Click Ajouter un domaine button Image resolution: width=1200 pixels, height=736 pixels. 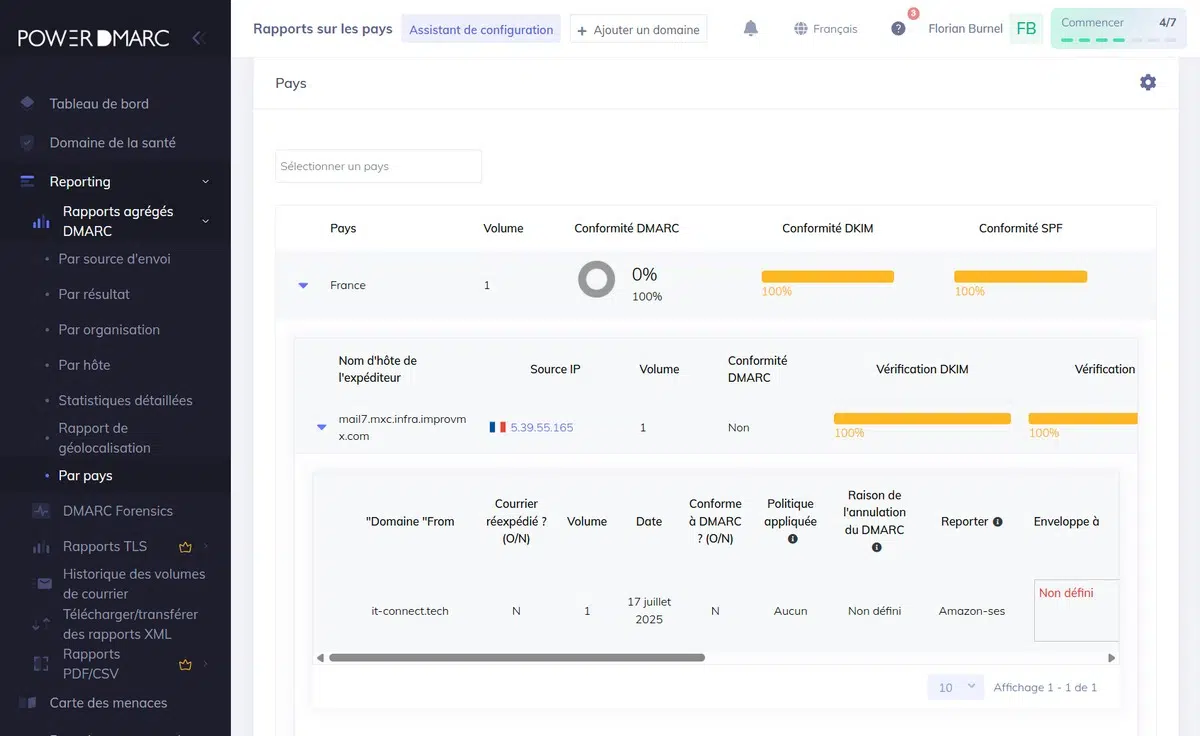coord(638,29)
